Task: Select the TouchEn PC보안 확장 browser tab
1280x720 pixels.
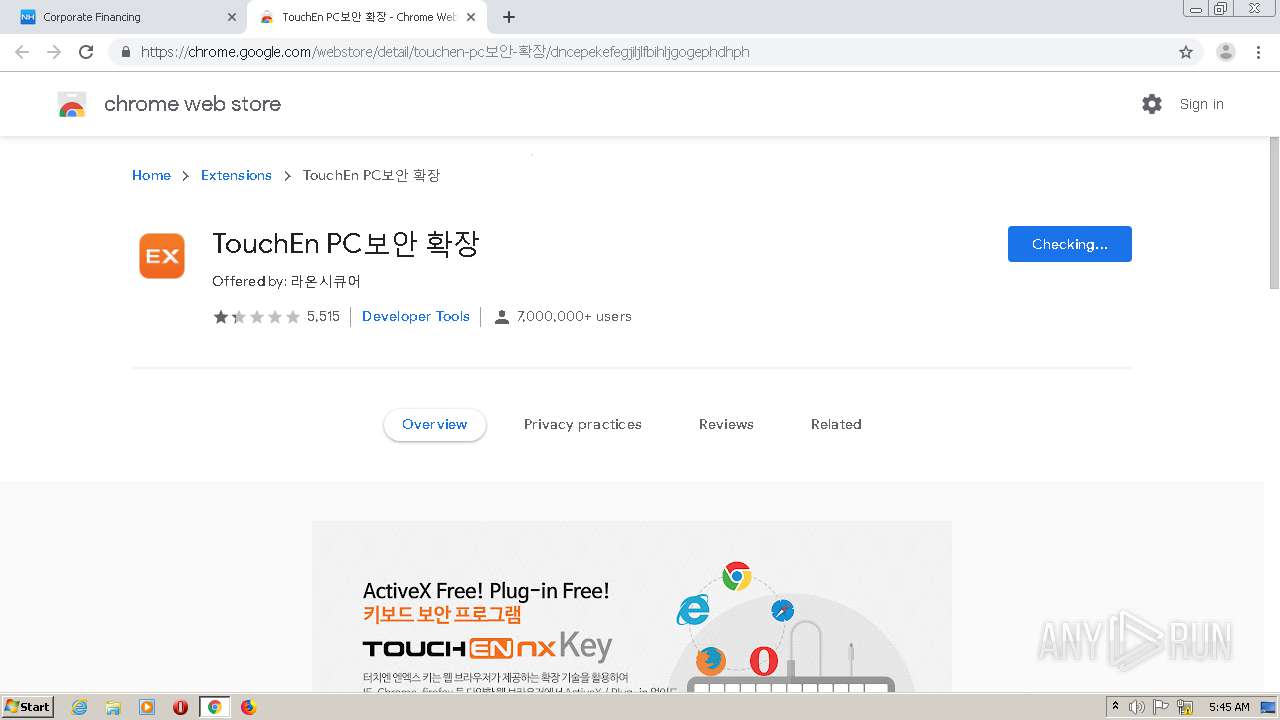Action: click(x=367, y=17)
